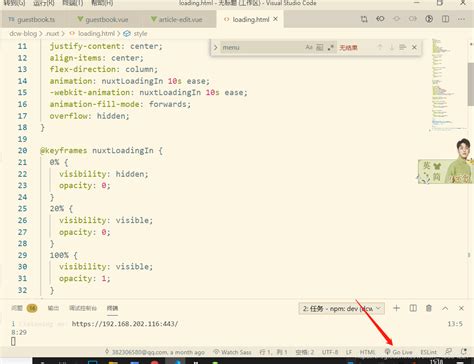Click the https://192.168.202.116:443/ terminal link
This screenshot has height=364, width=474.
pyautogui.click(x=125, y=324)
